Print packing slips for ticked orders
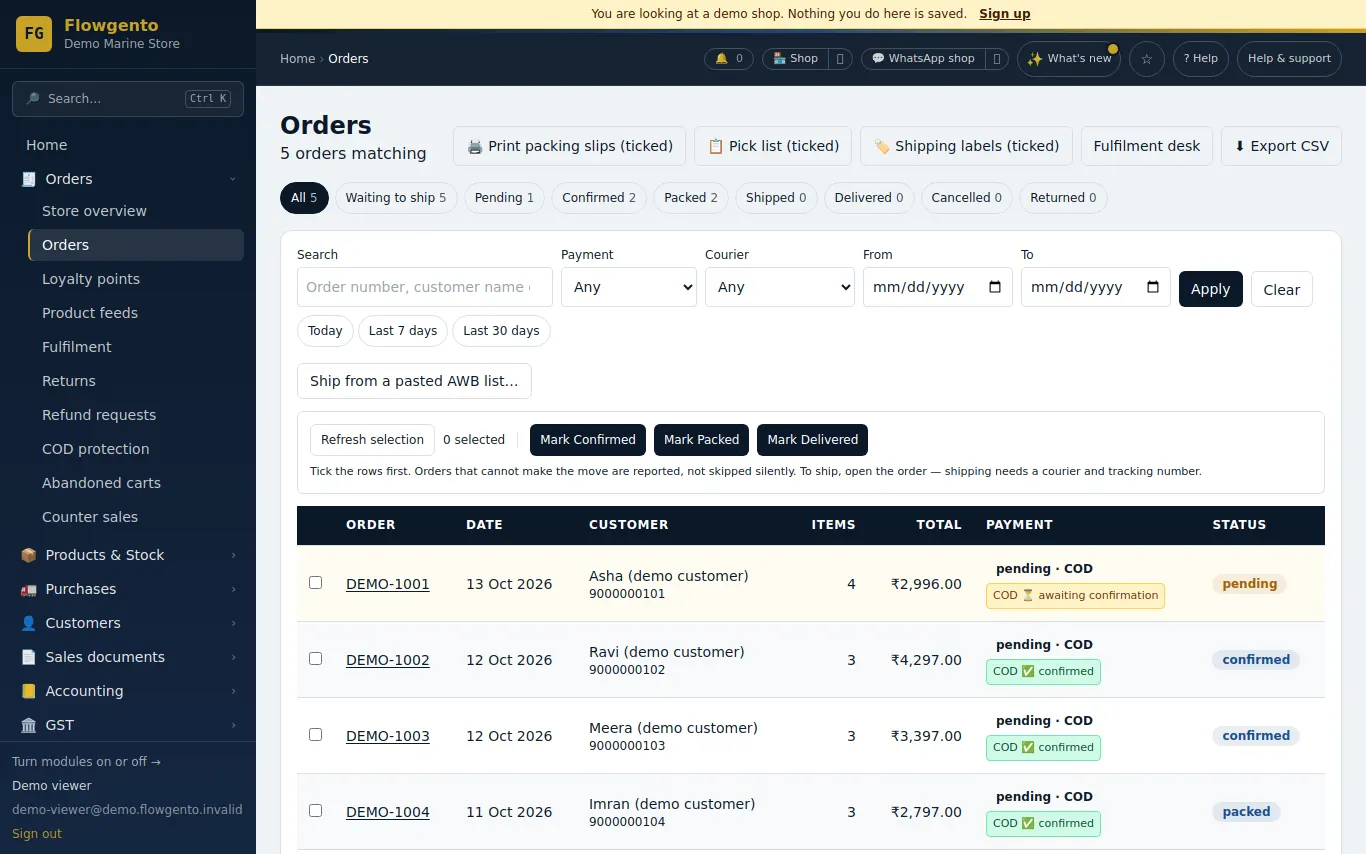 [x=570, y=146]
